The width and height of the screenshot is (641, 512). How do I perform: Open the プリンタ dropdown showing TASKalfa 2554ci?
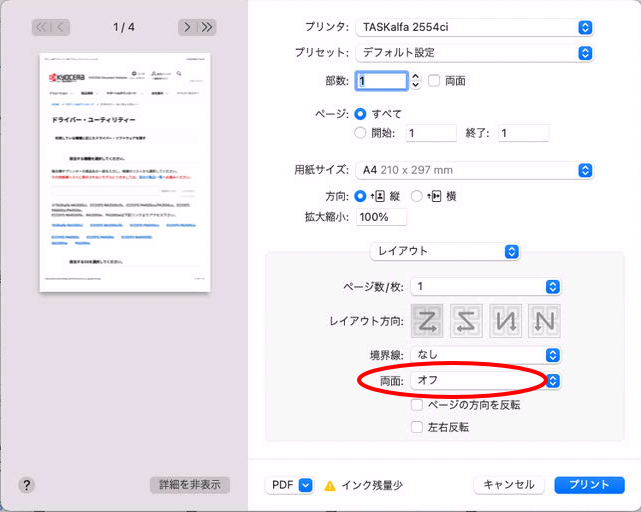(x=475, y=27)
